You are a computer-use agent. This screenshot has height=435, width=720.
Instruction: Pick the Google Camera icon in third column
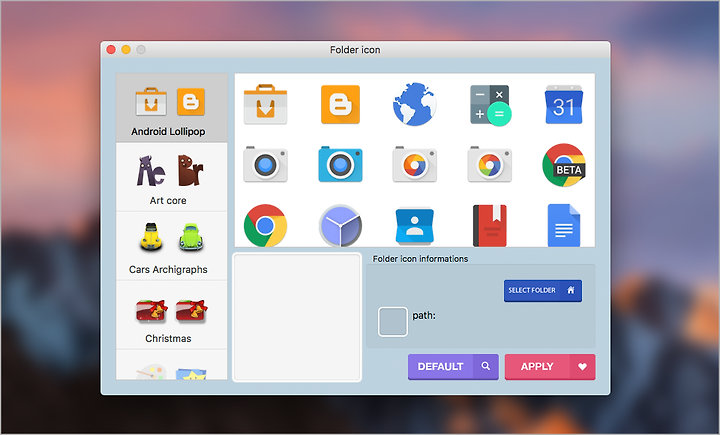coord(415,164)
